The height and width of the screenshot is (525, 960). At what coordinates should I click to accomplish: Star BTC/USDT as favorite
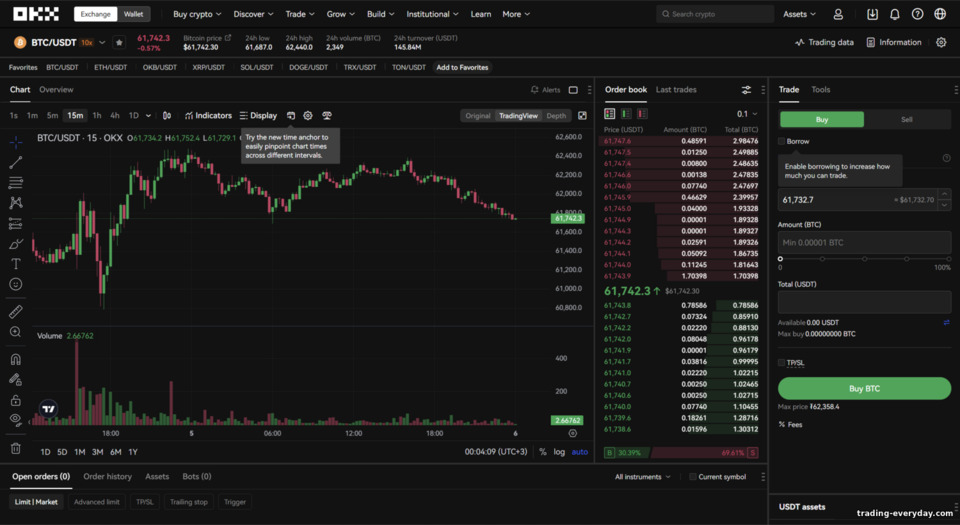[x=119, y=42]
